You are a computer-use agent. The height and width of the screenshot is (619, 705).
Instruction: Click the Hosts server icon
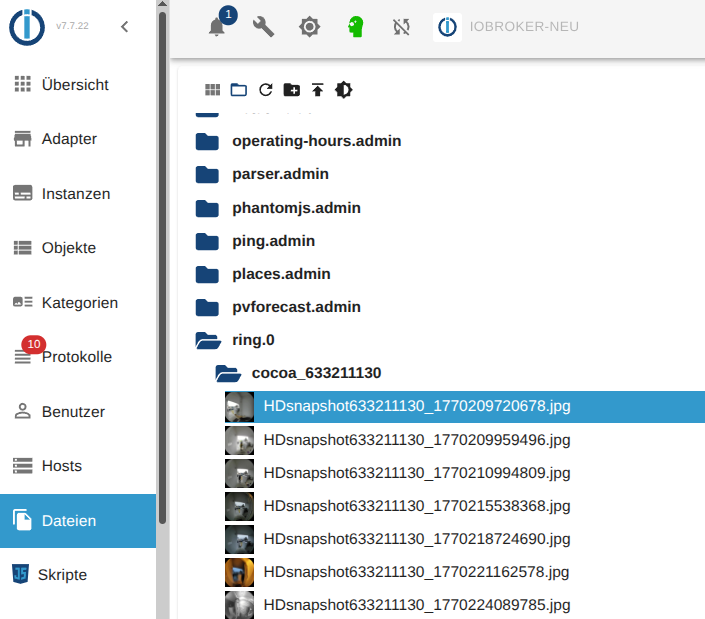[x=22, y=466]
